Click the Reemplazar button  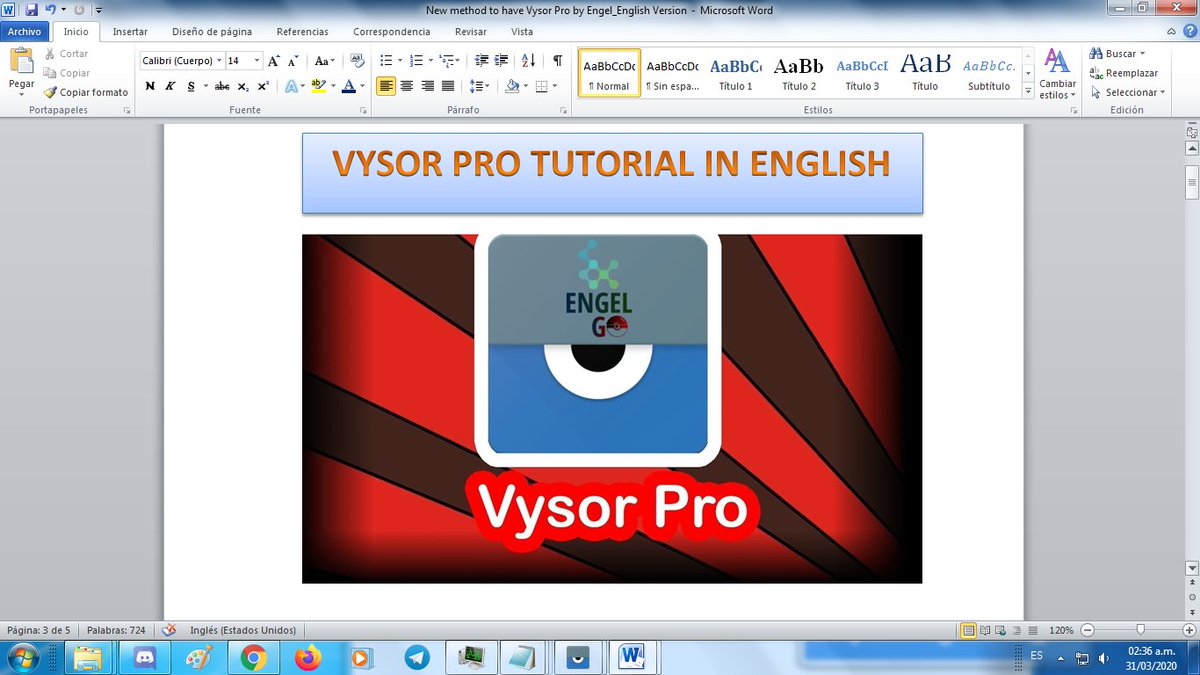tap(1125, 73)
